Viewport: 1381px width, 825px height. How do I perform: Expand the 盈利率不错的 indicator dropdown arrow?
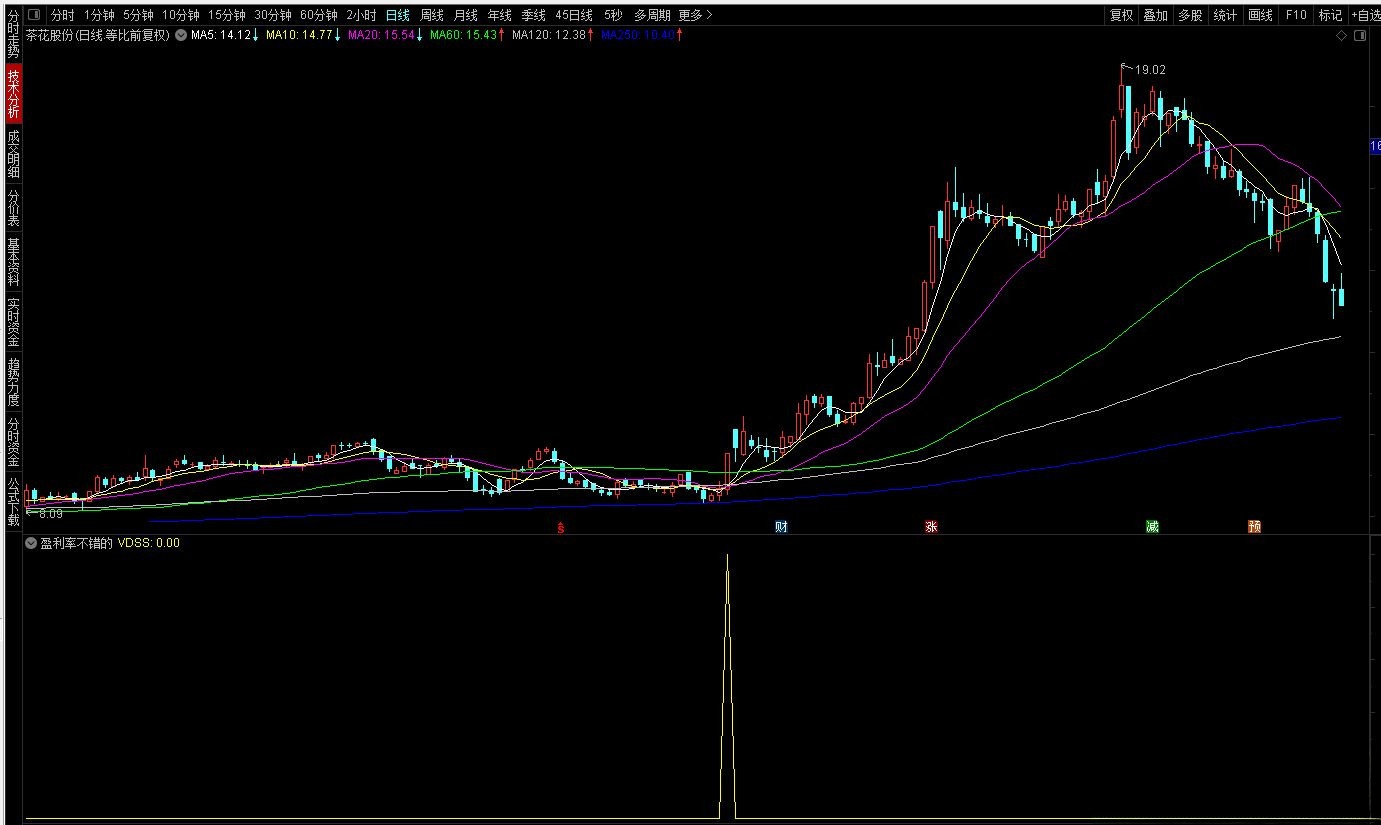click(31, 544)
